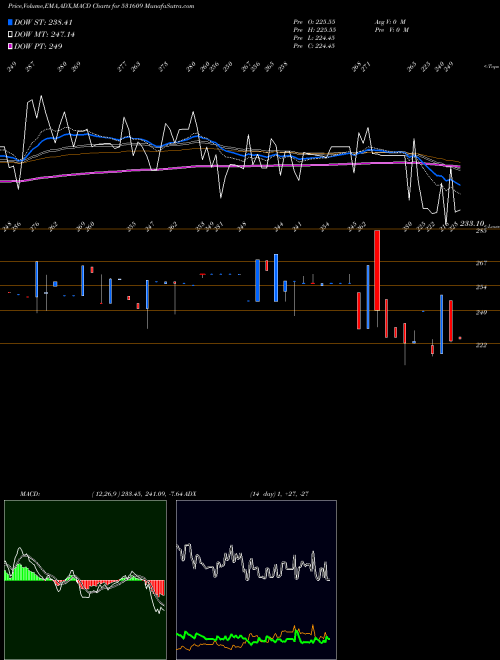Click the green ADX line in the indicator panel
Viewport: 500px width, 660px height.
253,639
